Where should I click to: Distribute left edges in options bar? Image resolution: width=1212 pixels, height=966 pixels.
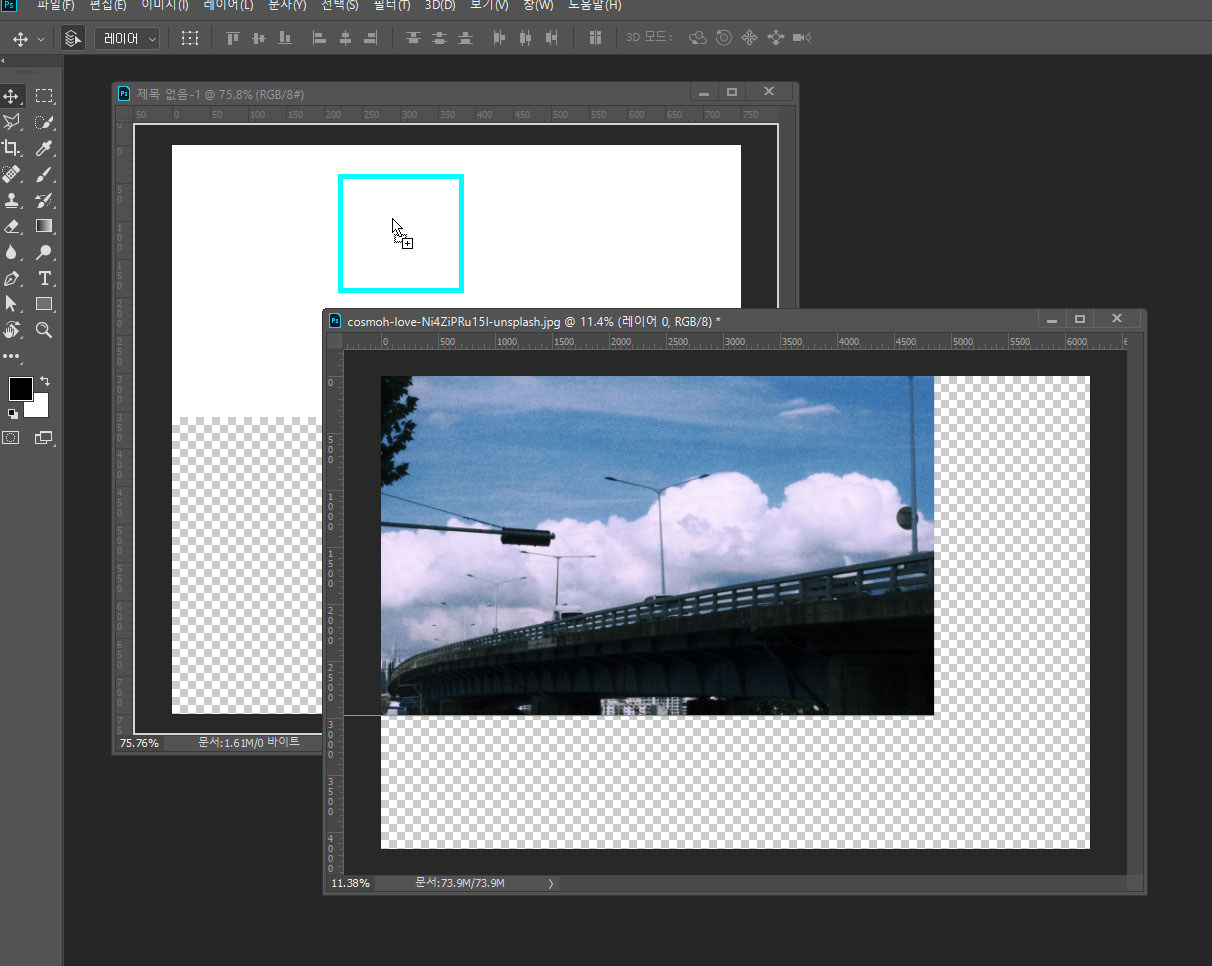click(500, 38)
